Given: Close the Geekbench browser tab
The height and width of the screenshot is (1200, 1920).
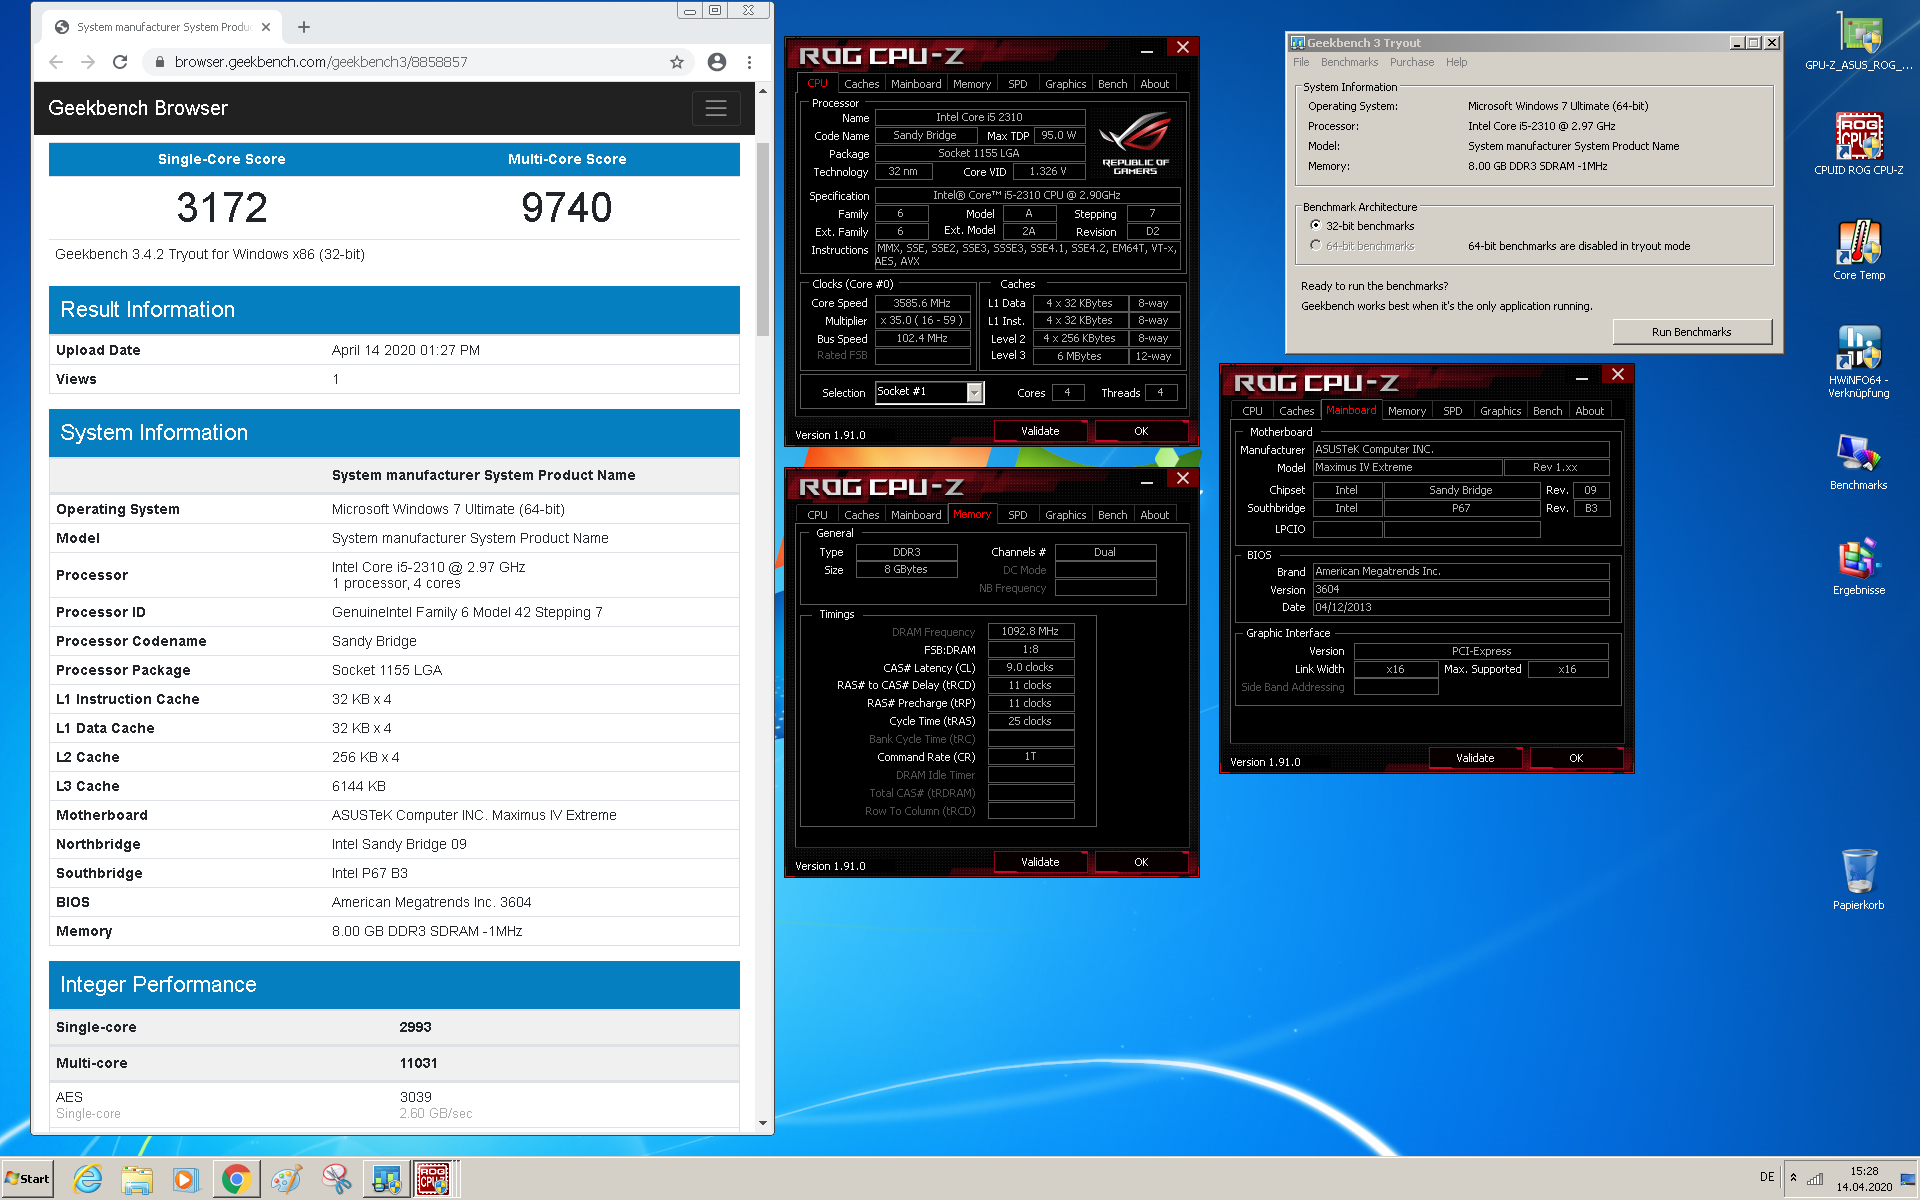Looking at the screenshot, I should coord(266,27).
